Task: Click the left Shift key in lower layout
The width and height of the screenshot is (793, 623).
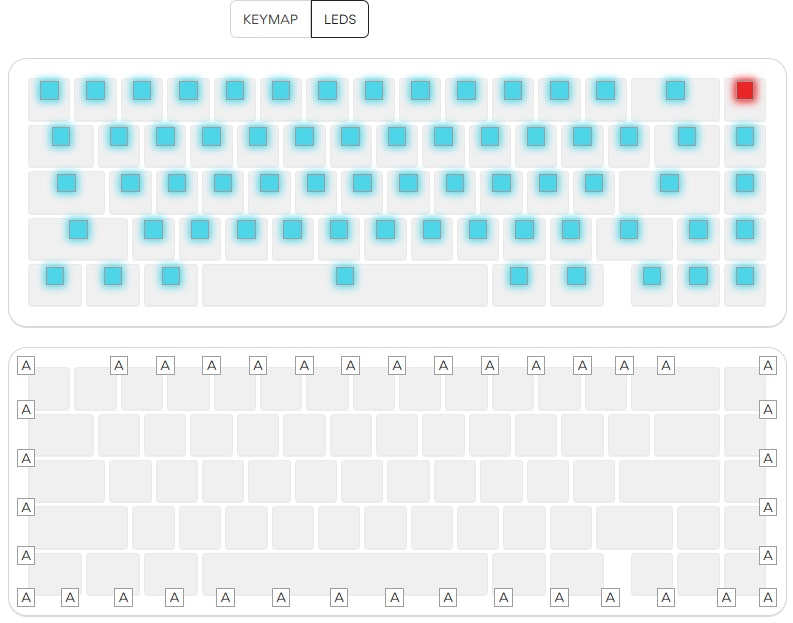Action: [78, 527]
